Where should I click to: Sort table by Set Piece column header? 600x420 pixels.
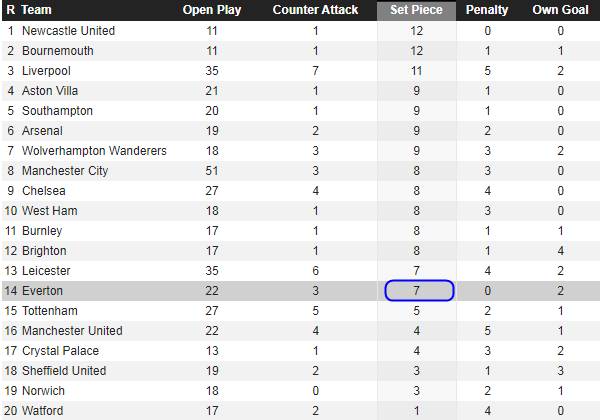point(416,10)
